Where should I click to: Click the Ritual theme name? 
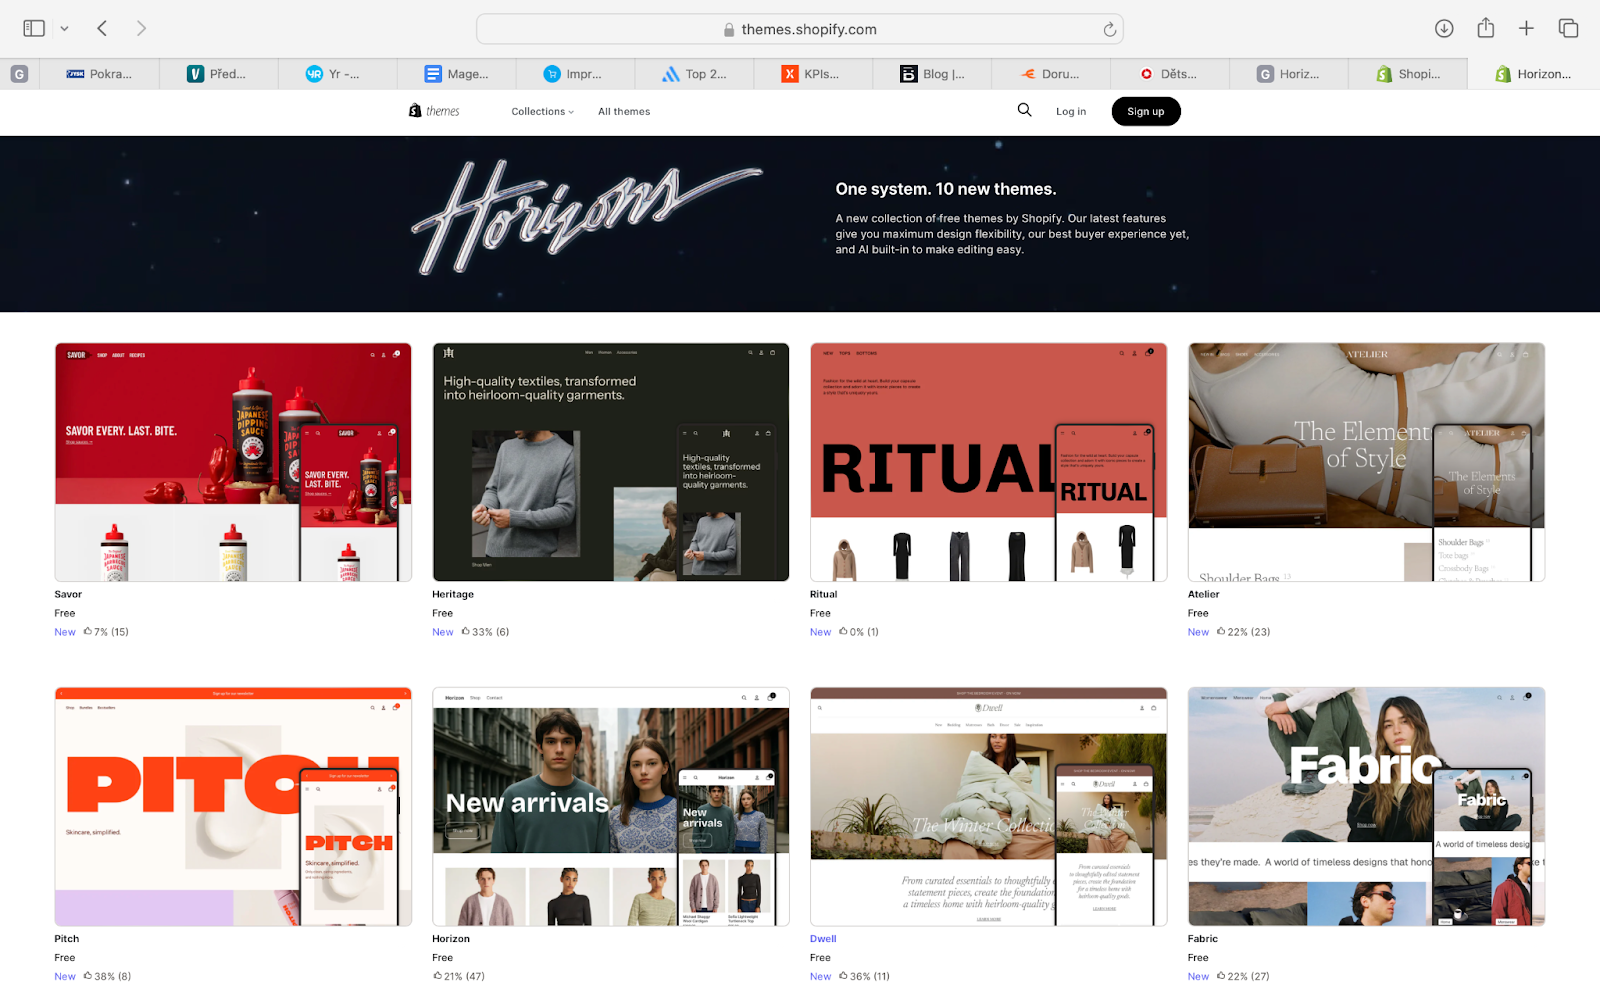pos(824,595)
